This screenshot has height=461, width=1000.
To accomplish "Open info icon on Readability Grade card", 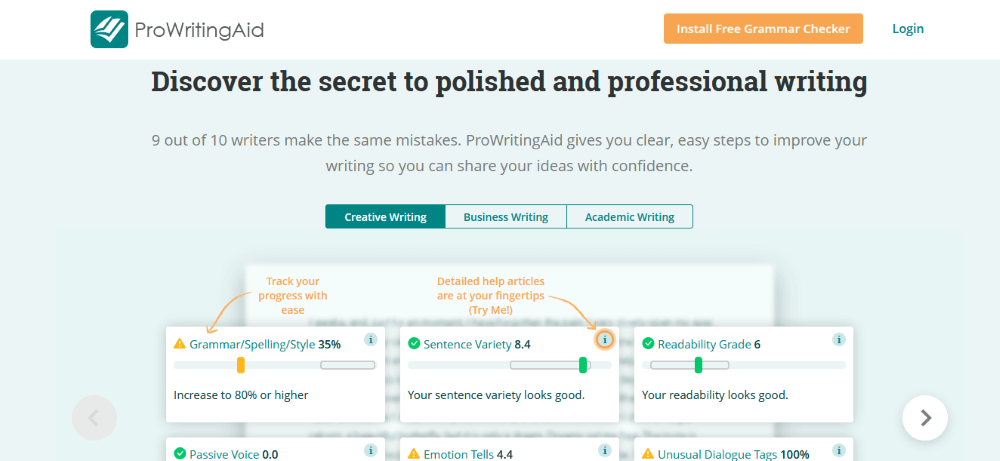I will 839,340.
